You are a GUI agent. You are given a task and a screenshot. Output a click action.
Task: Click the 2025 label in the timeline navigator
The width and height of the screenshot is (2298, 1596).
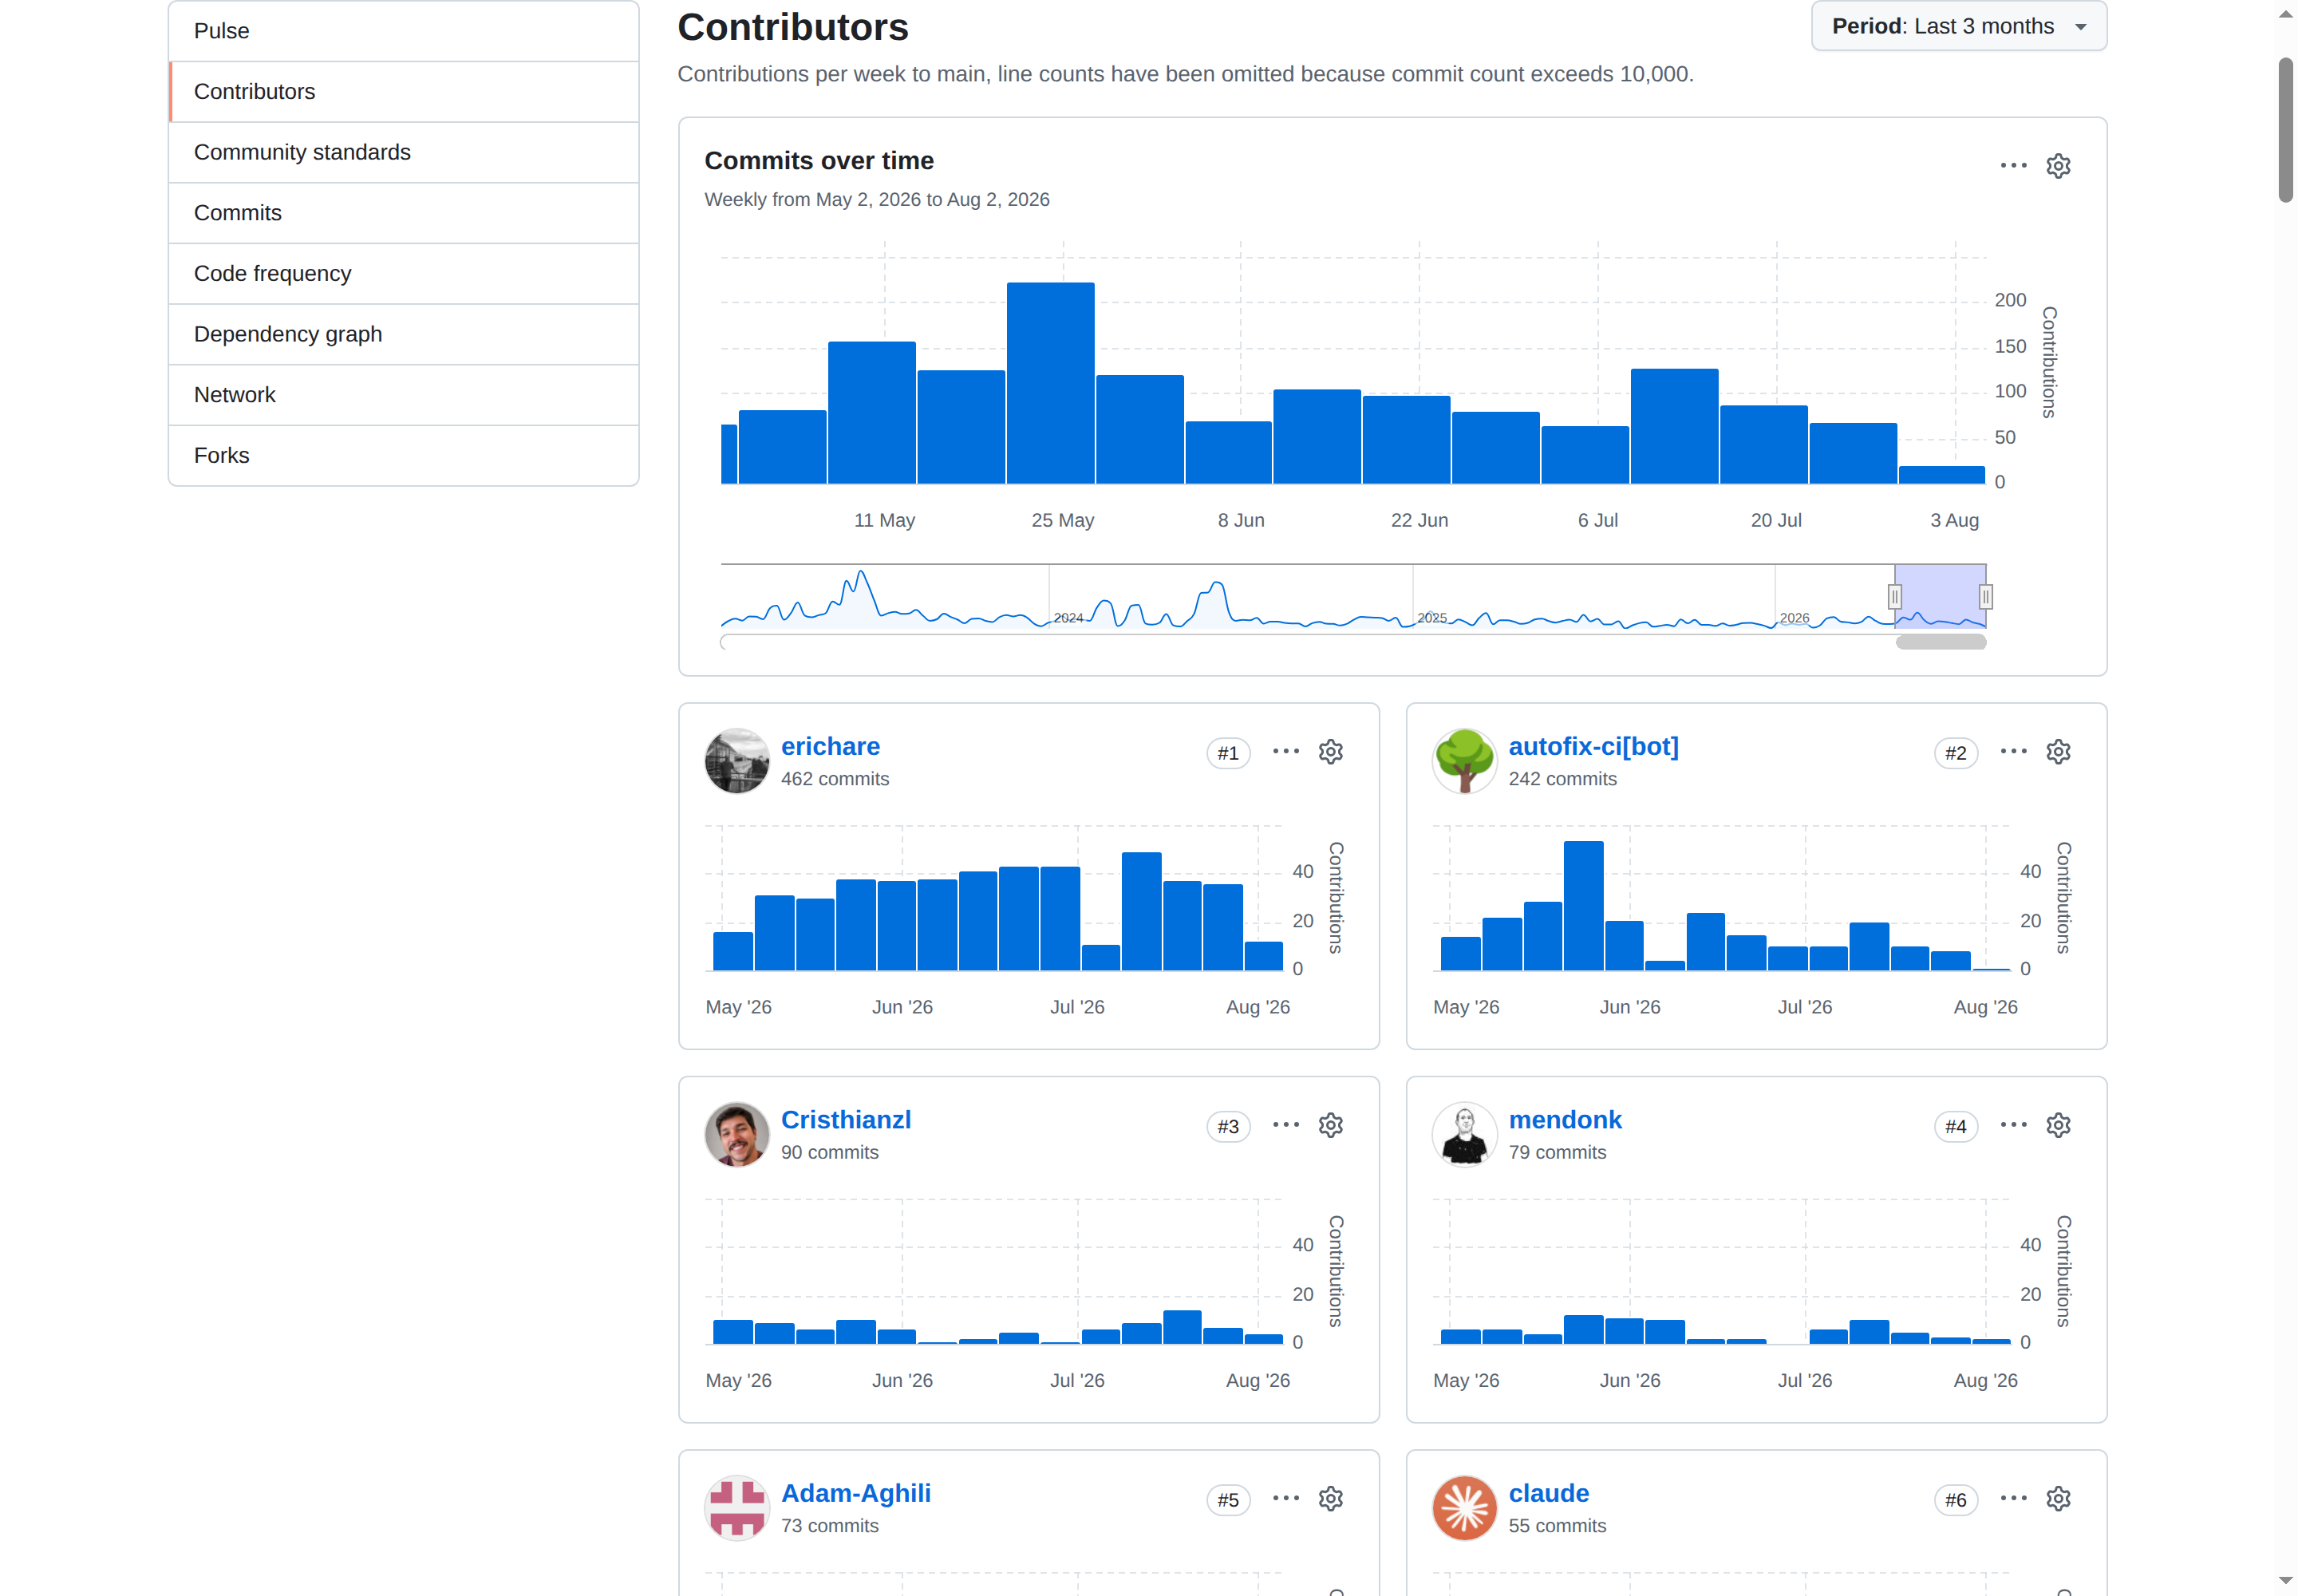pos(1432,618)
